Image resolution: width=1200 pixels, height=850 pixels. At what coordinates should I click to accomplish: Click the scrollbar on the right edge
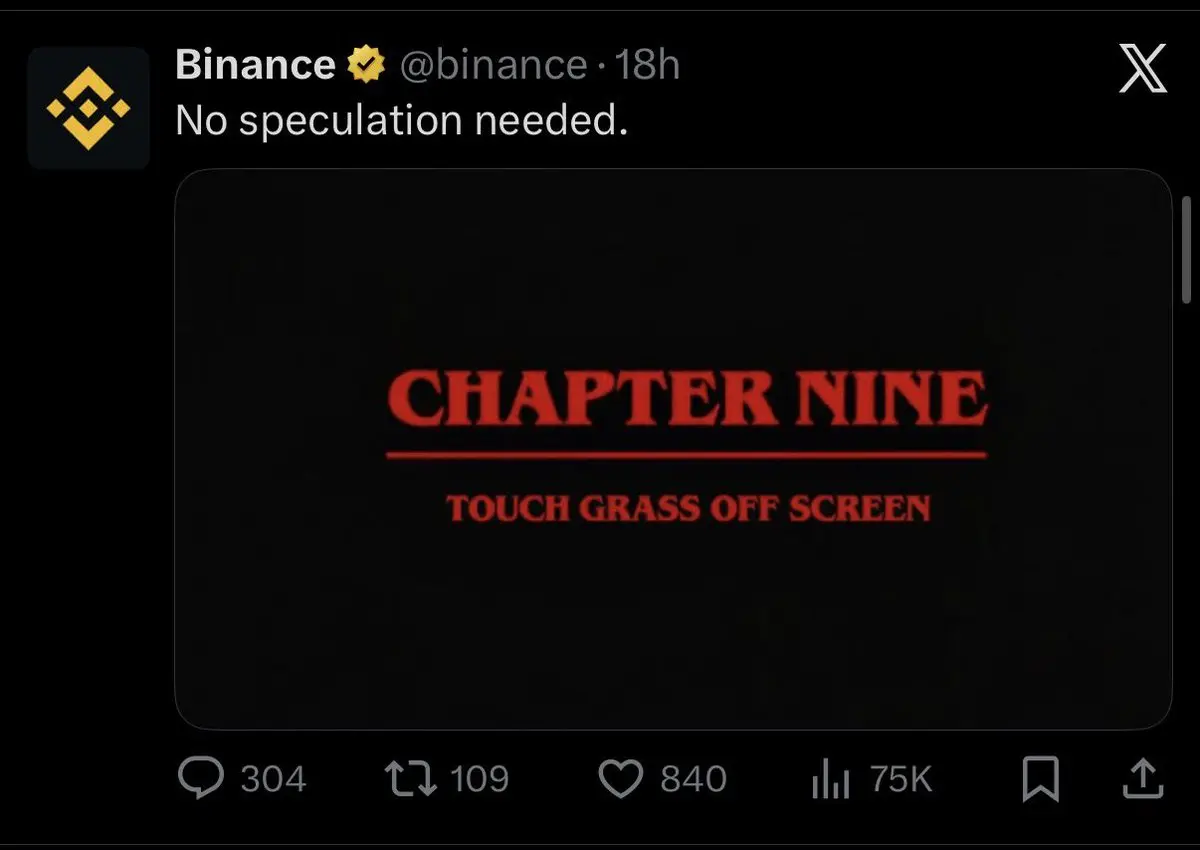pyautogui.click(x=1187, y=250)
